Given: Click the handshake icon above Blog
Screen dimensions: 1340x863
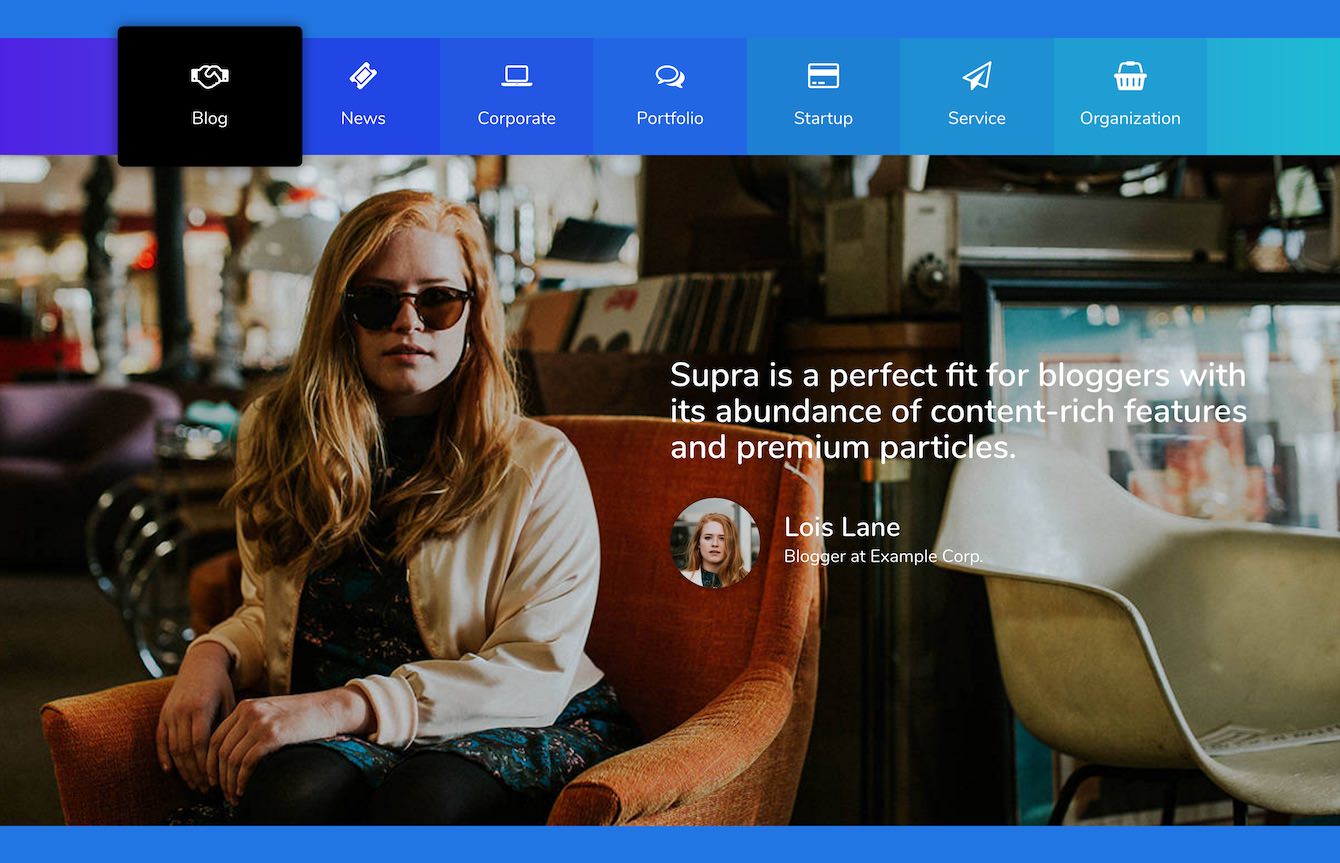Looking at the screenshot, I should tap(210, 76).
